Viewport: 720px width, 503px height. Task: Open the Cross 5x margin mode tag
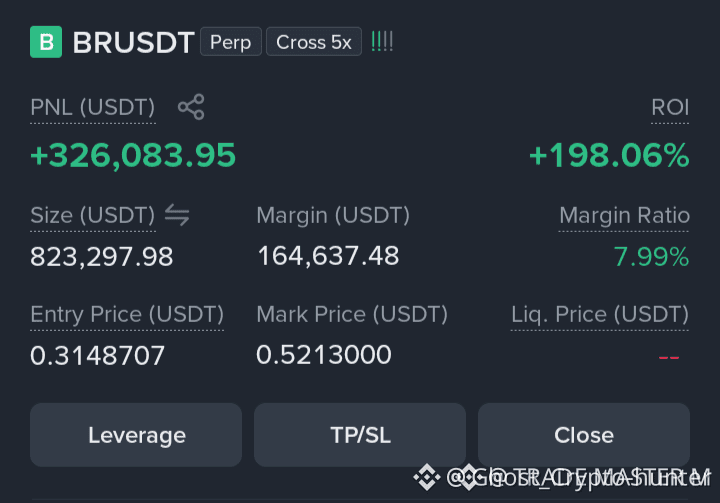click(314, 42)
